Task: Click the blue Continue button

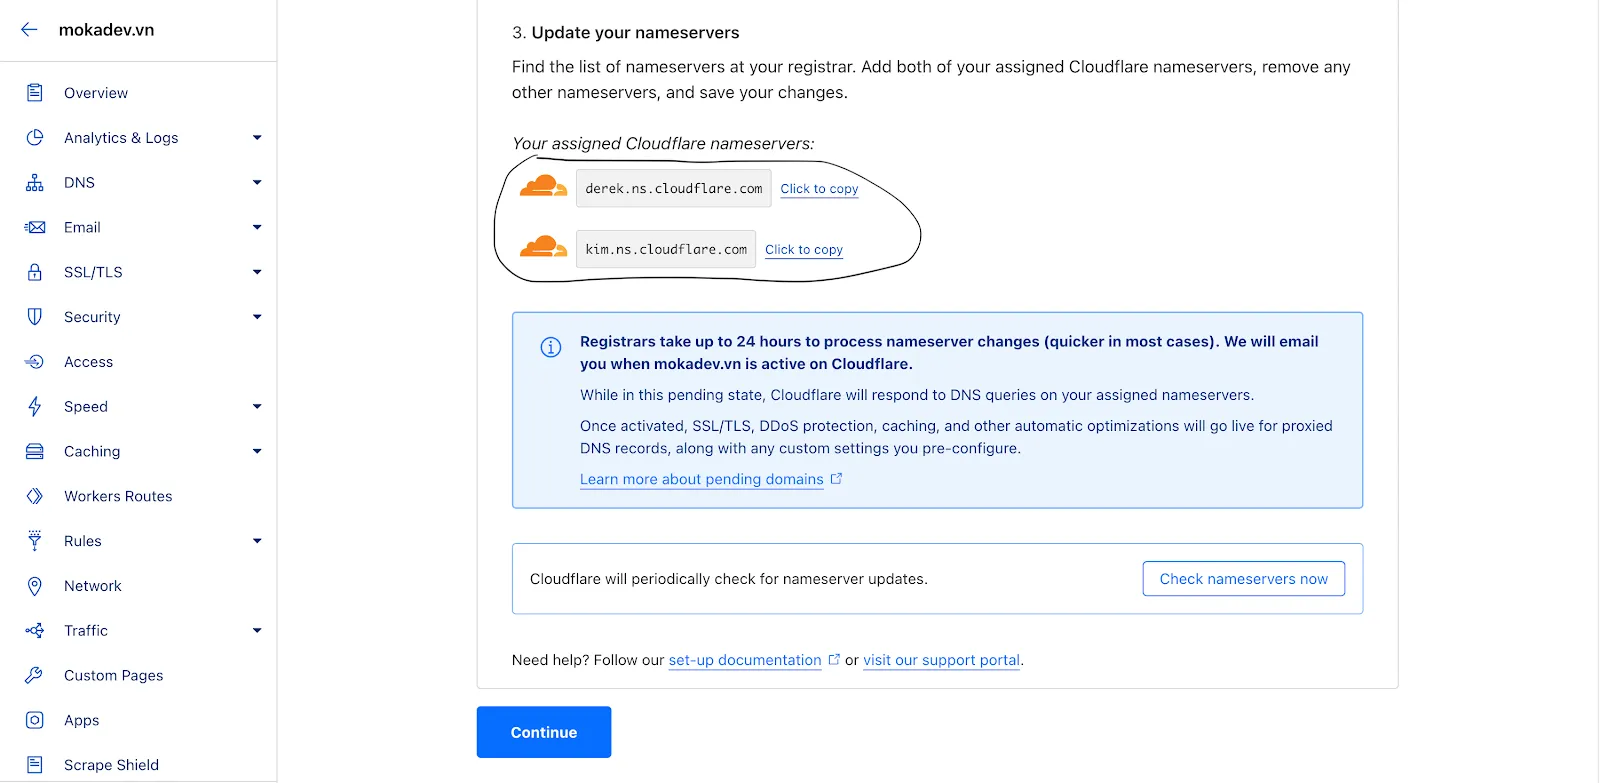Action: (544, 732)
